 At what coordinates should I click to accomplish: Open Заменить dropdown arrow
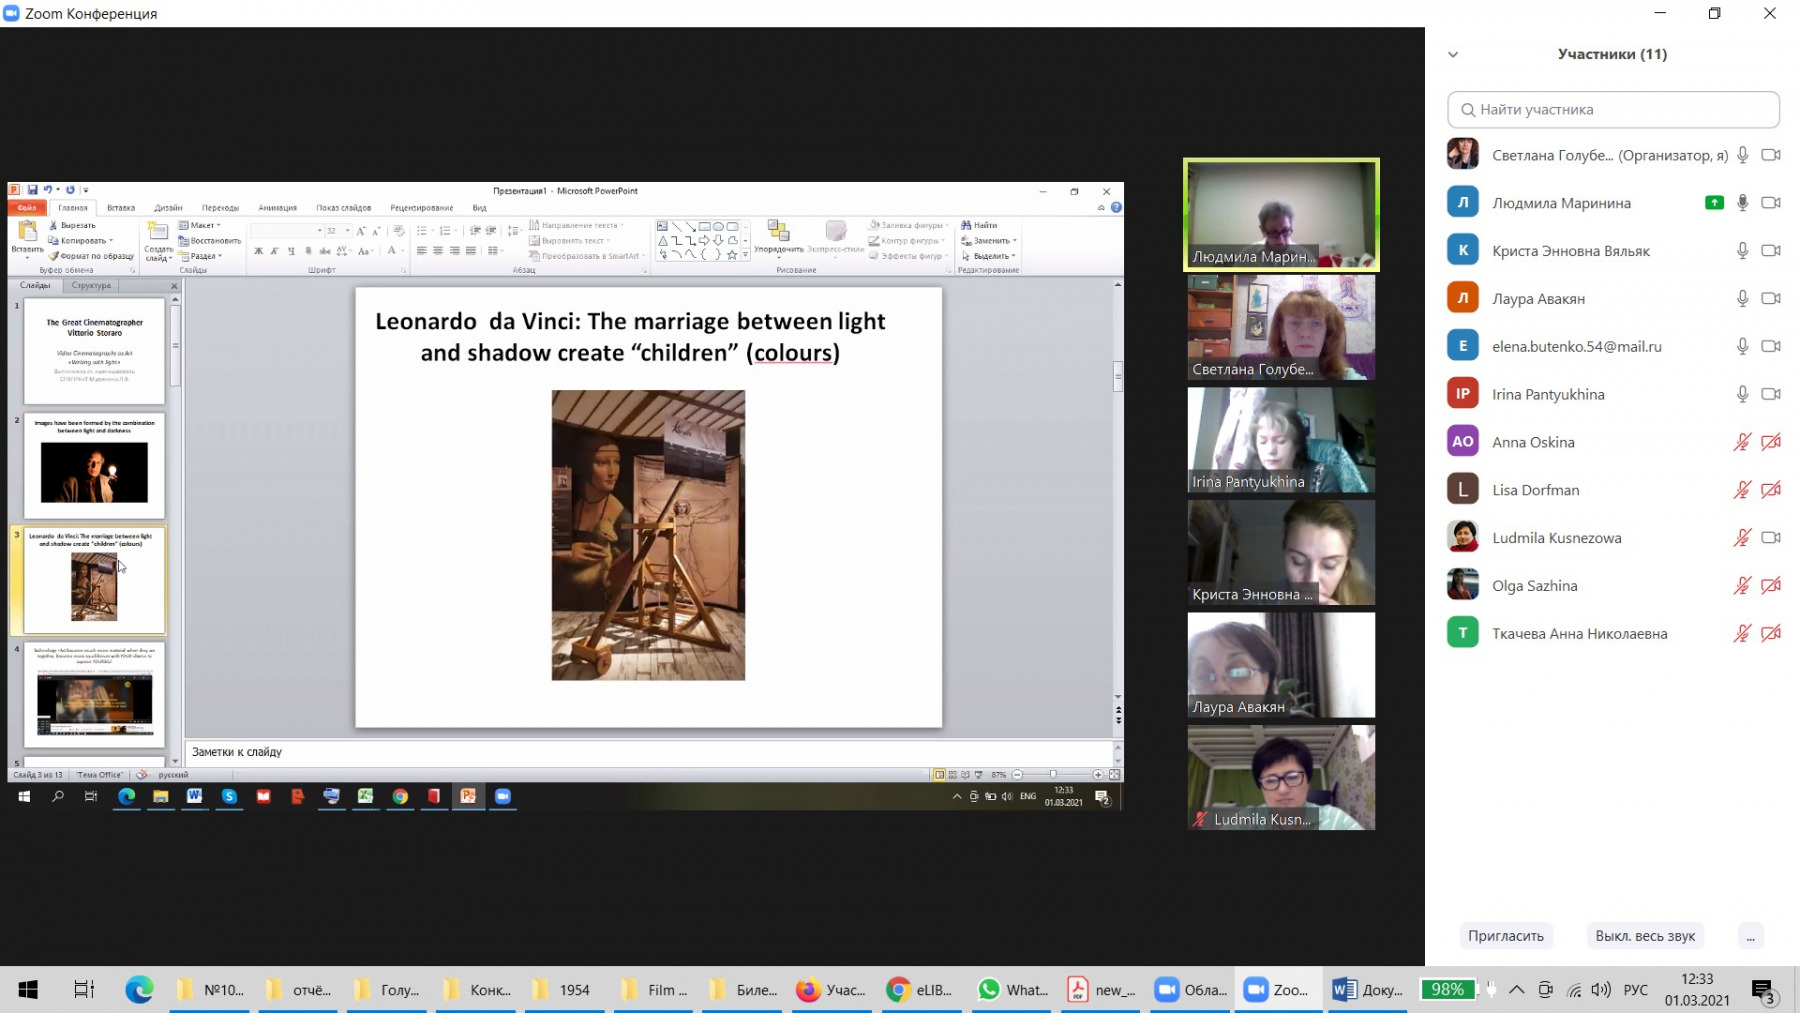click(x=1014, y=241)
